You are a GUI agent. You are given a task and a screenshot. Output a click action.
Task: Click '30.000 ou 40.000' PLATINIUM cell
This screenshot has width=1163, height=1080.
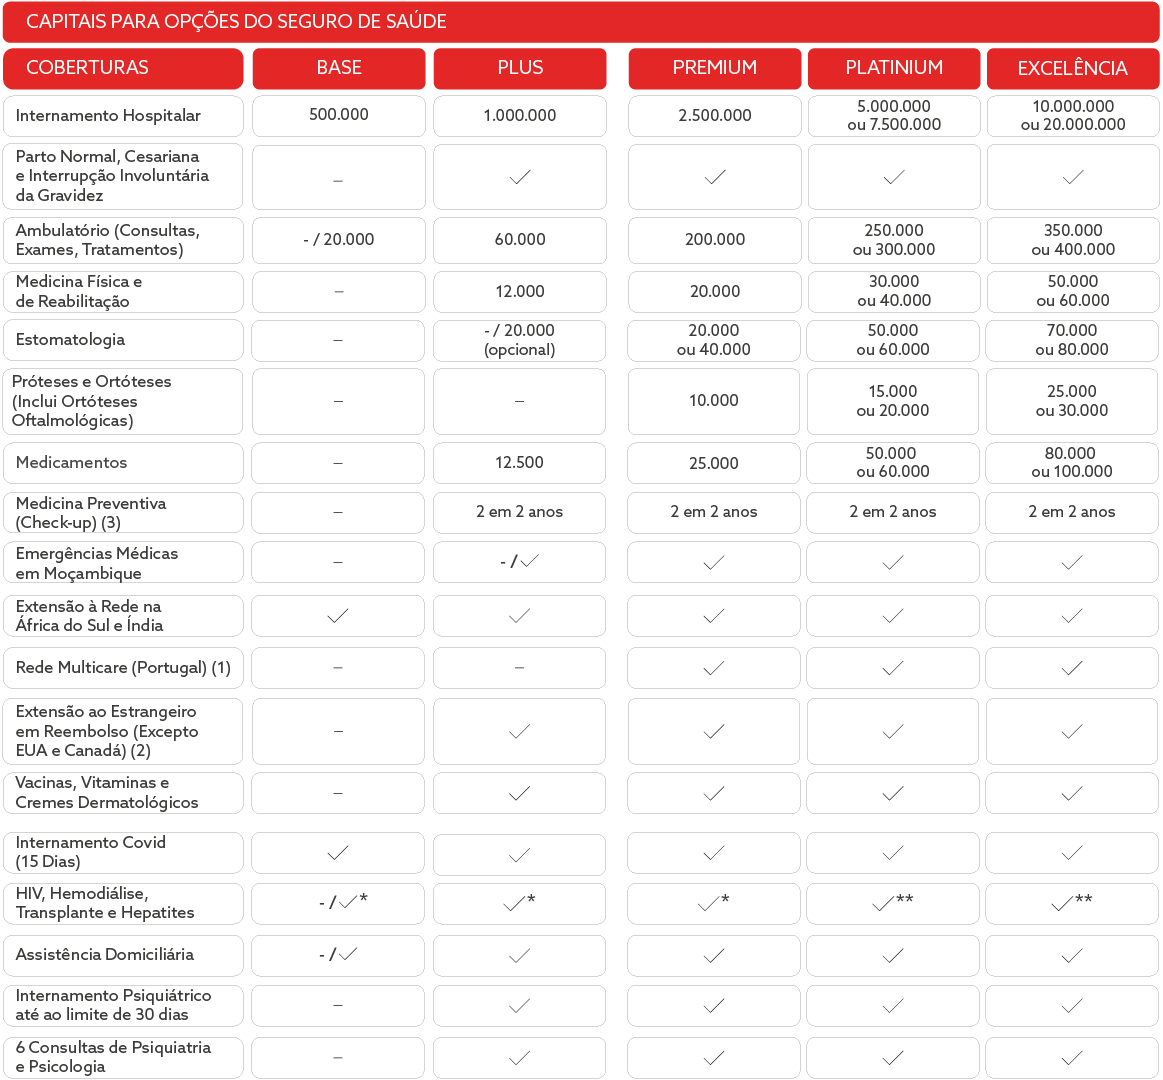pyautogui.click(x=895, y=292)
